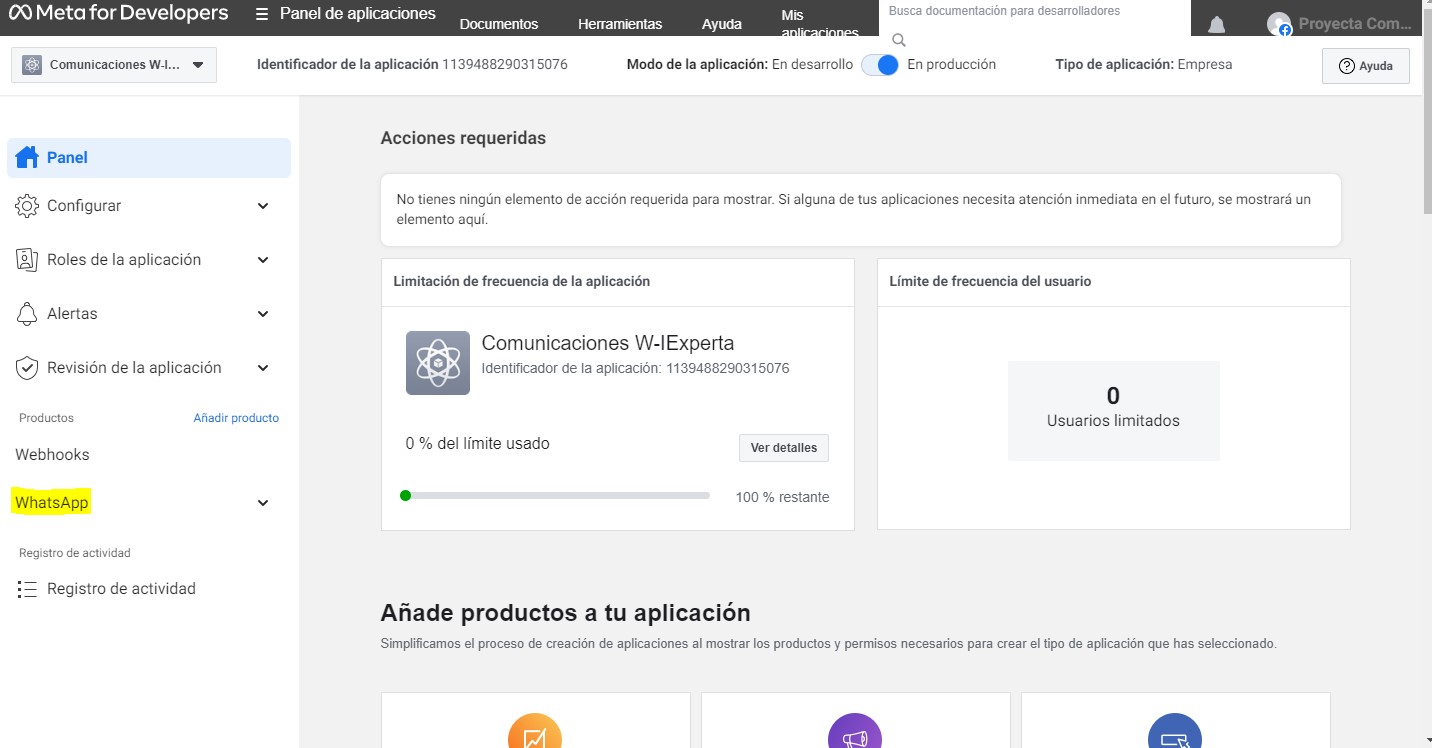Click the Configurar gear icon
The width and height of the screenshot is (1432, 748).
click(x=27, y=205)
